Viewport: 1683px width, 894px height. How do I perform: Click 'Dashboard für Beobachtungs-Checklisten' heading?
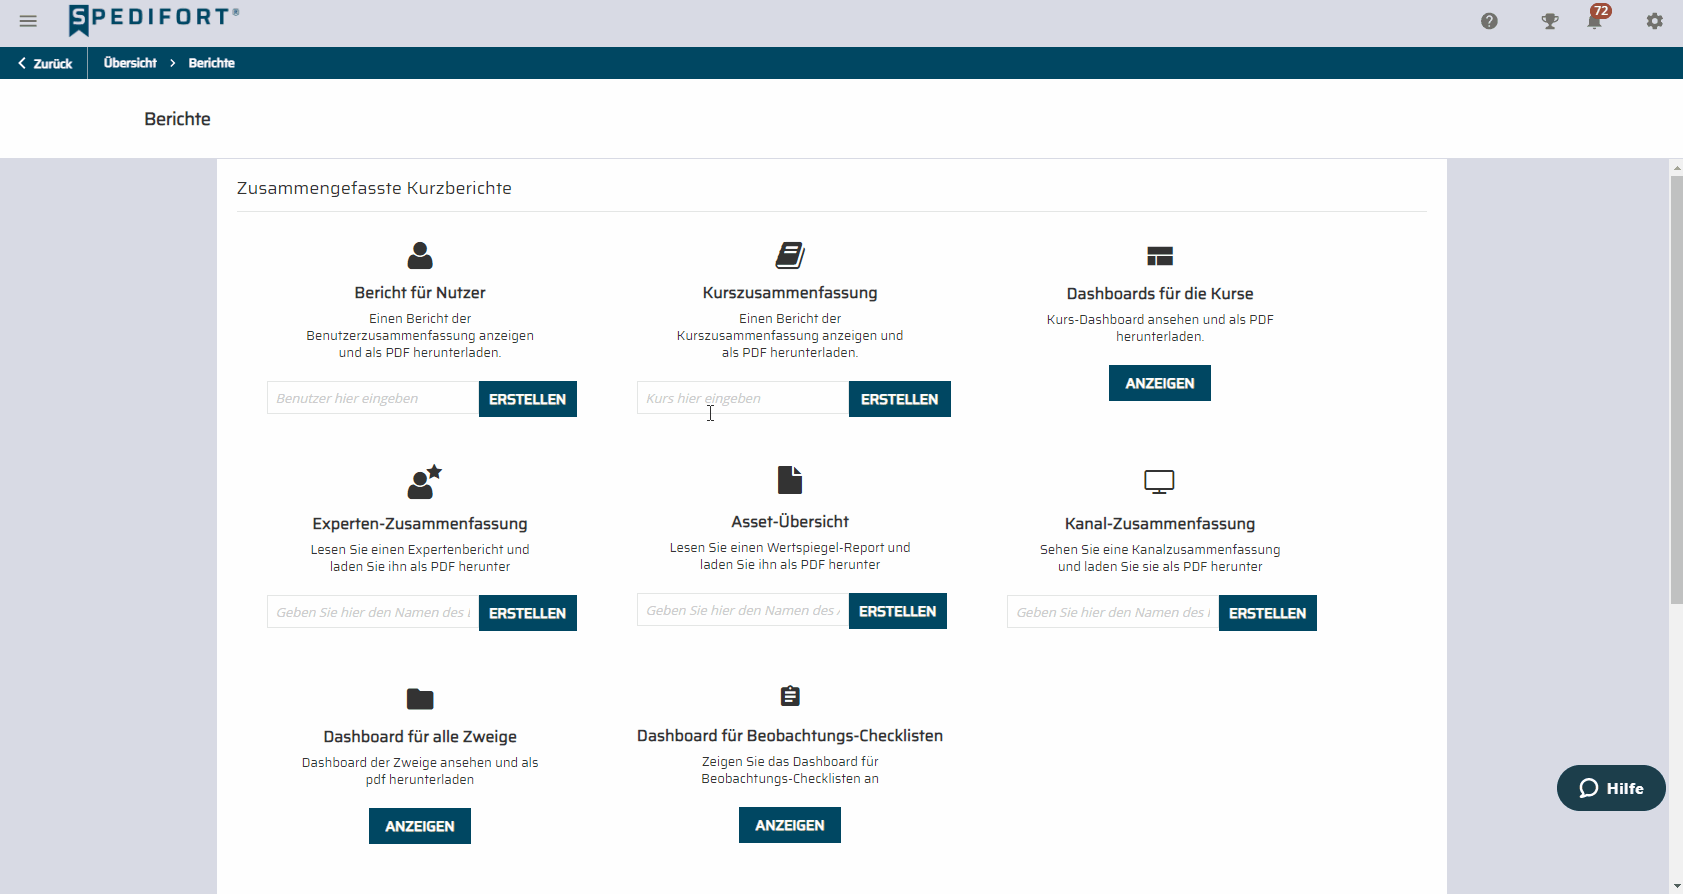(790, 736)
